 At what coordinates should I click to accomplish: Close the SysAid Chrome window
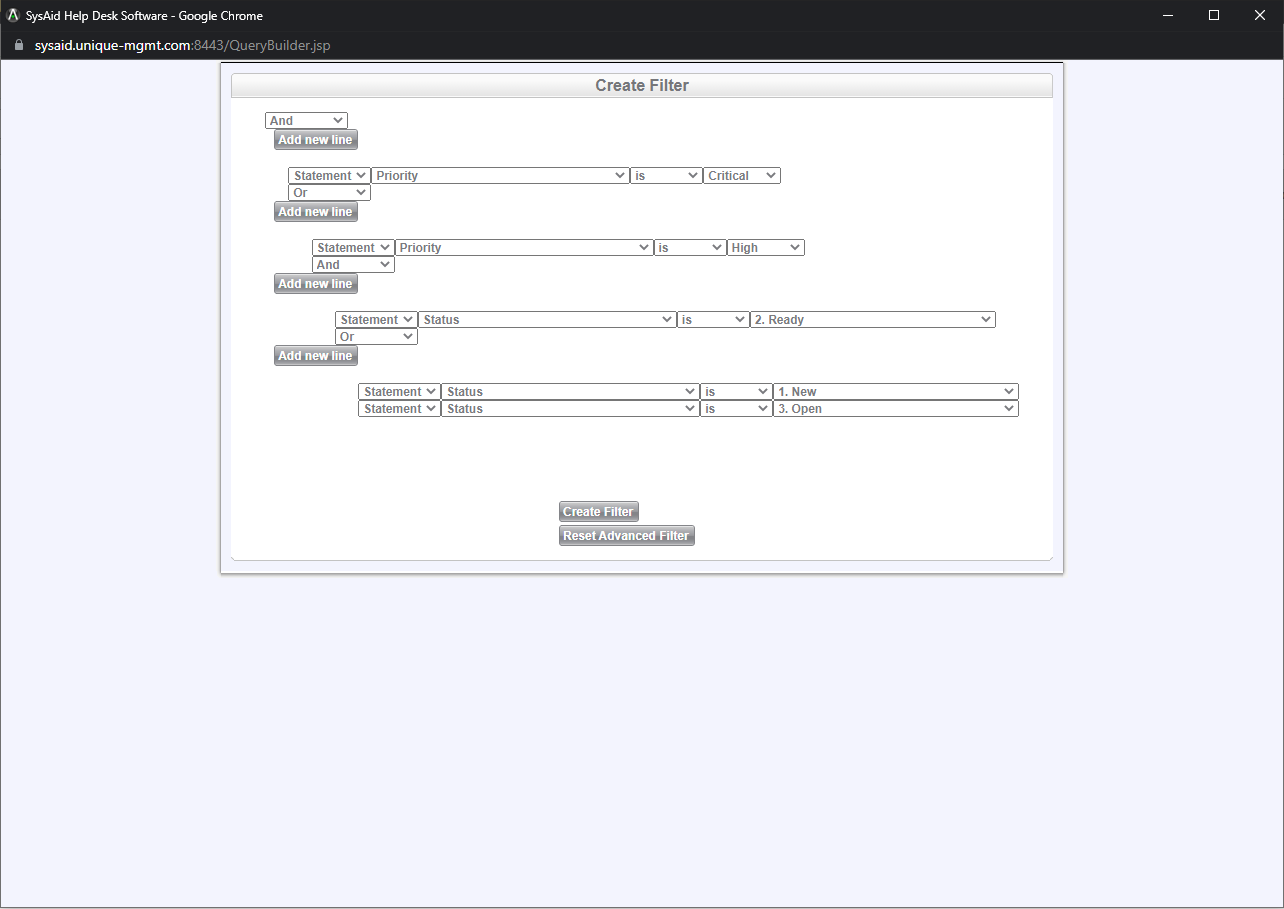pyautogui.click(x=1260, y=15)
